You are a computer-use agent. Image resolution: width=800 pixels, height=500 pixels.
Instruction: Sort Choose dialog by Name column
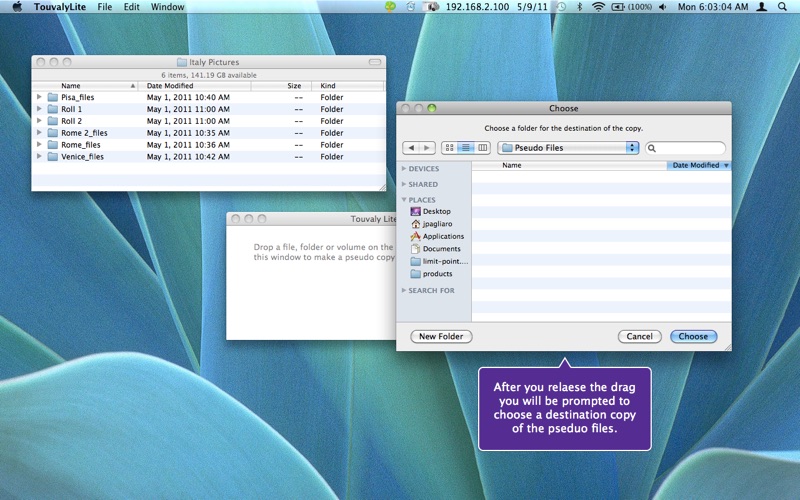pos(569,165)
